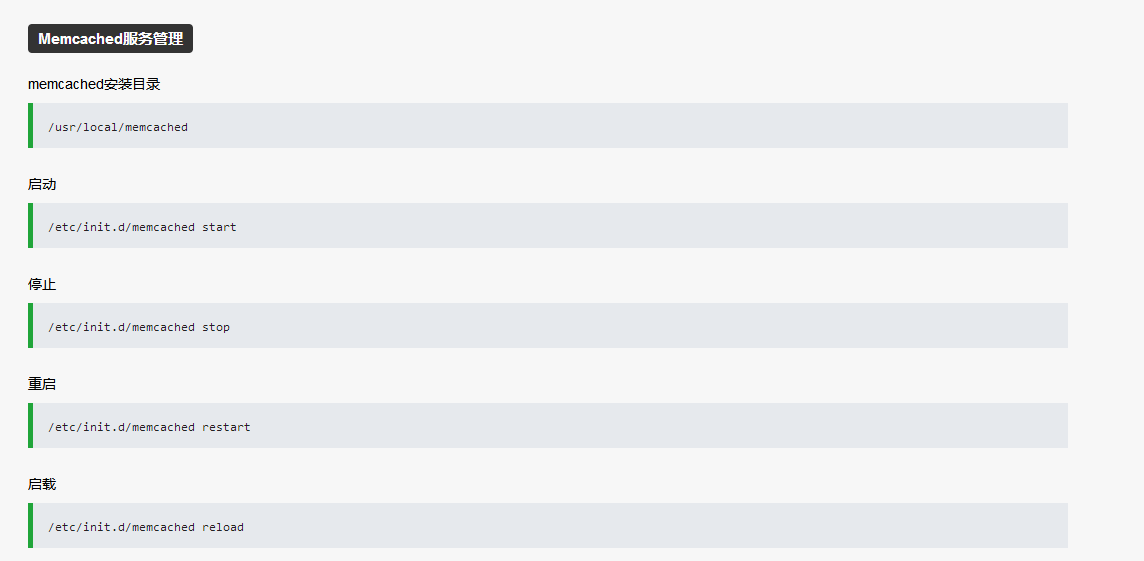Click green bar beside start command block

point(31,225)
